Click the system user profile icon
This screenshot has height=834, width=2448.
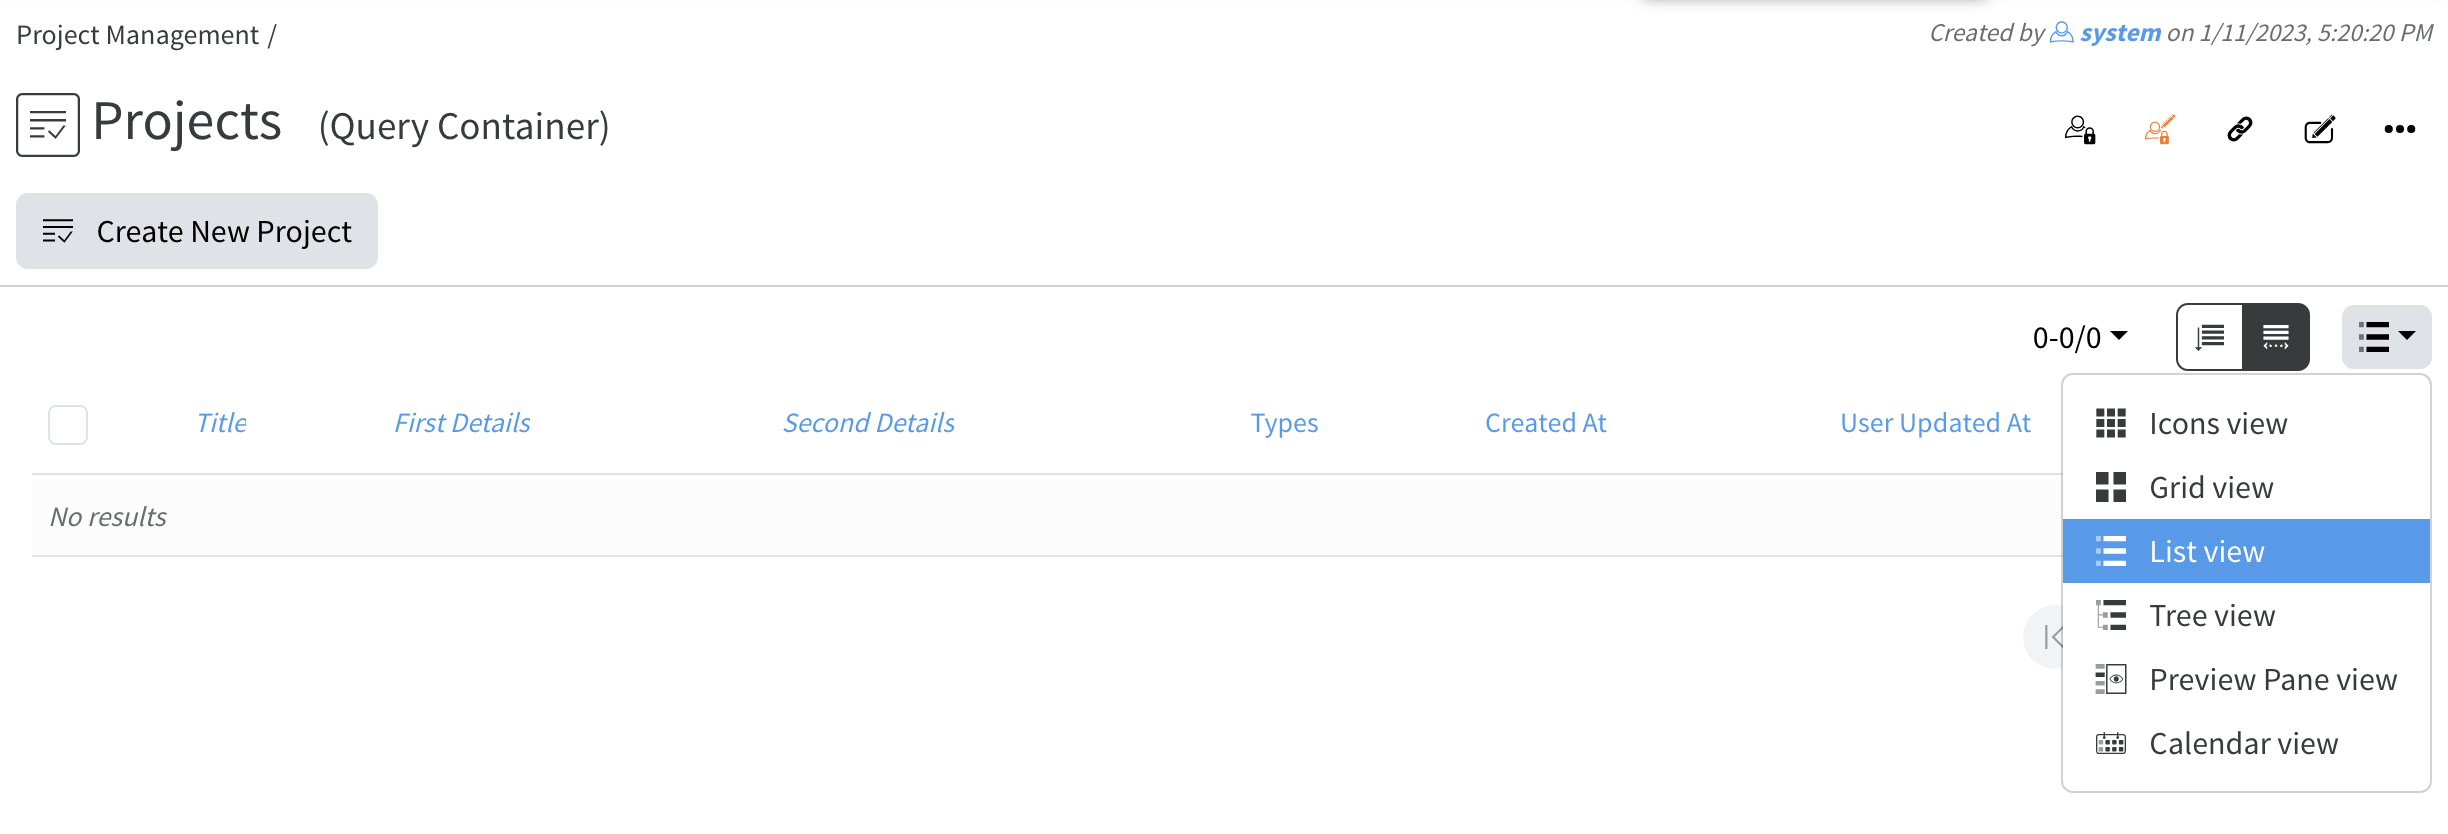click(x=2062, y=33)
